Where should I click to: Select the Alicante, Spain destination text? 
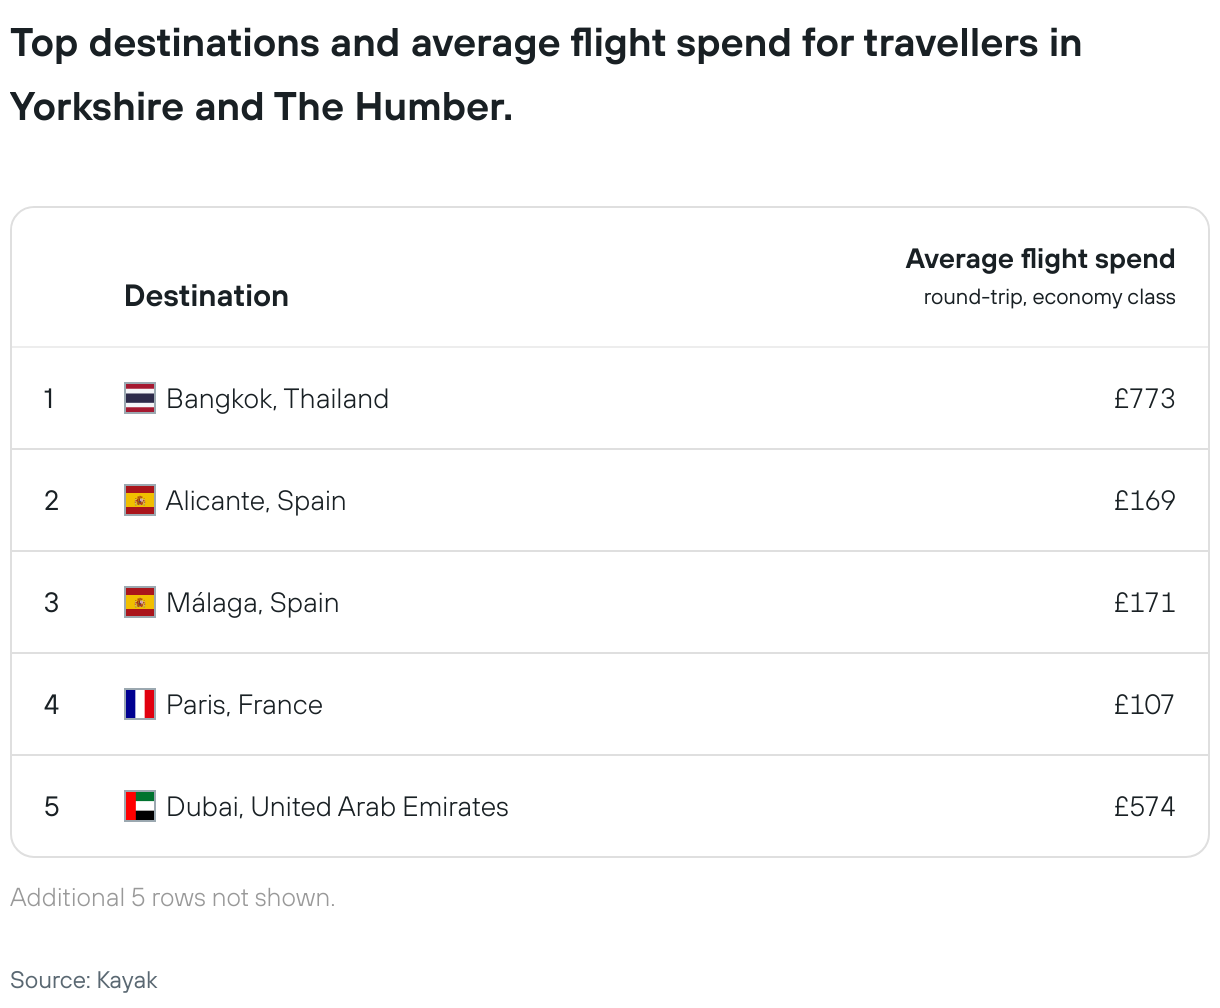256,501
